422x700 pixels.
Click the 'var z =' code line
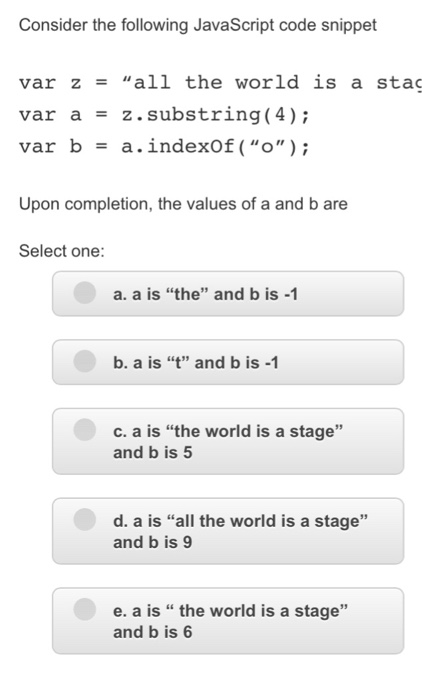220,83
